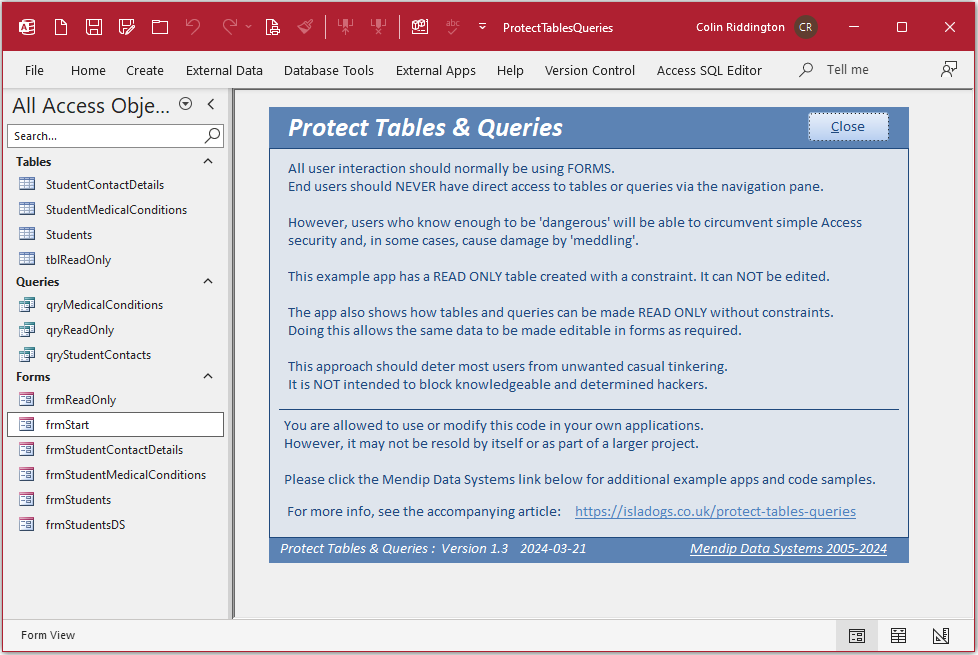978x655 pixels.
Task: Click the Tell me search field
Action: tap(848, 69)
